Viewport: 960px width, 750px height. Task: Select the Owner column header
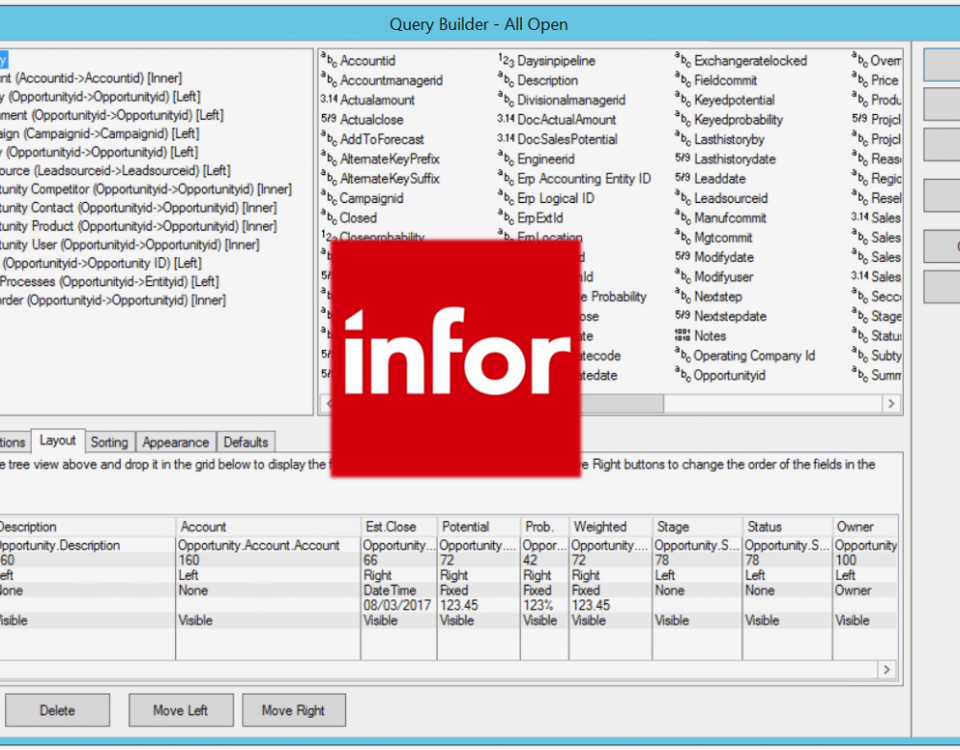[866, 527]
